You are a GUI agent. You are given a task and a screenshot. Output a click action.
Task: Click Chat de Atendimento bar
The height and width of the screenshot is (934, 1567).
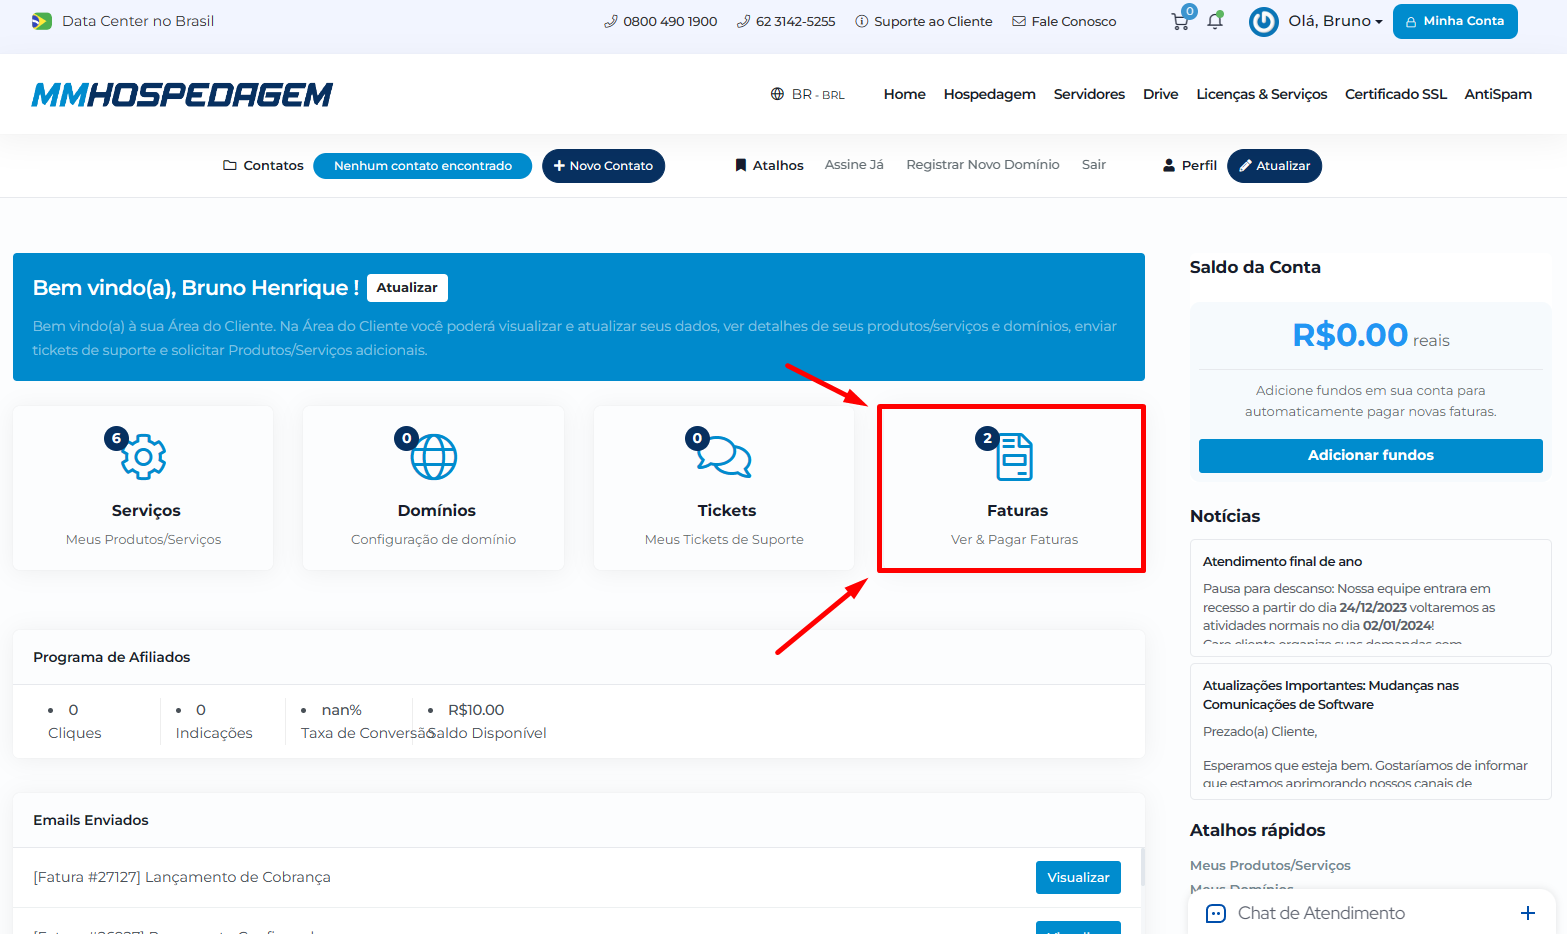coord(1371,913)
